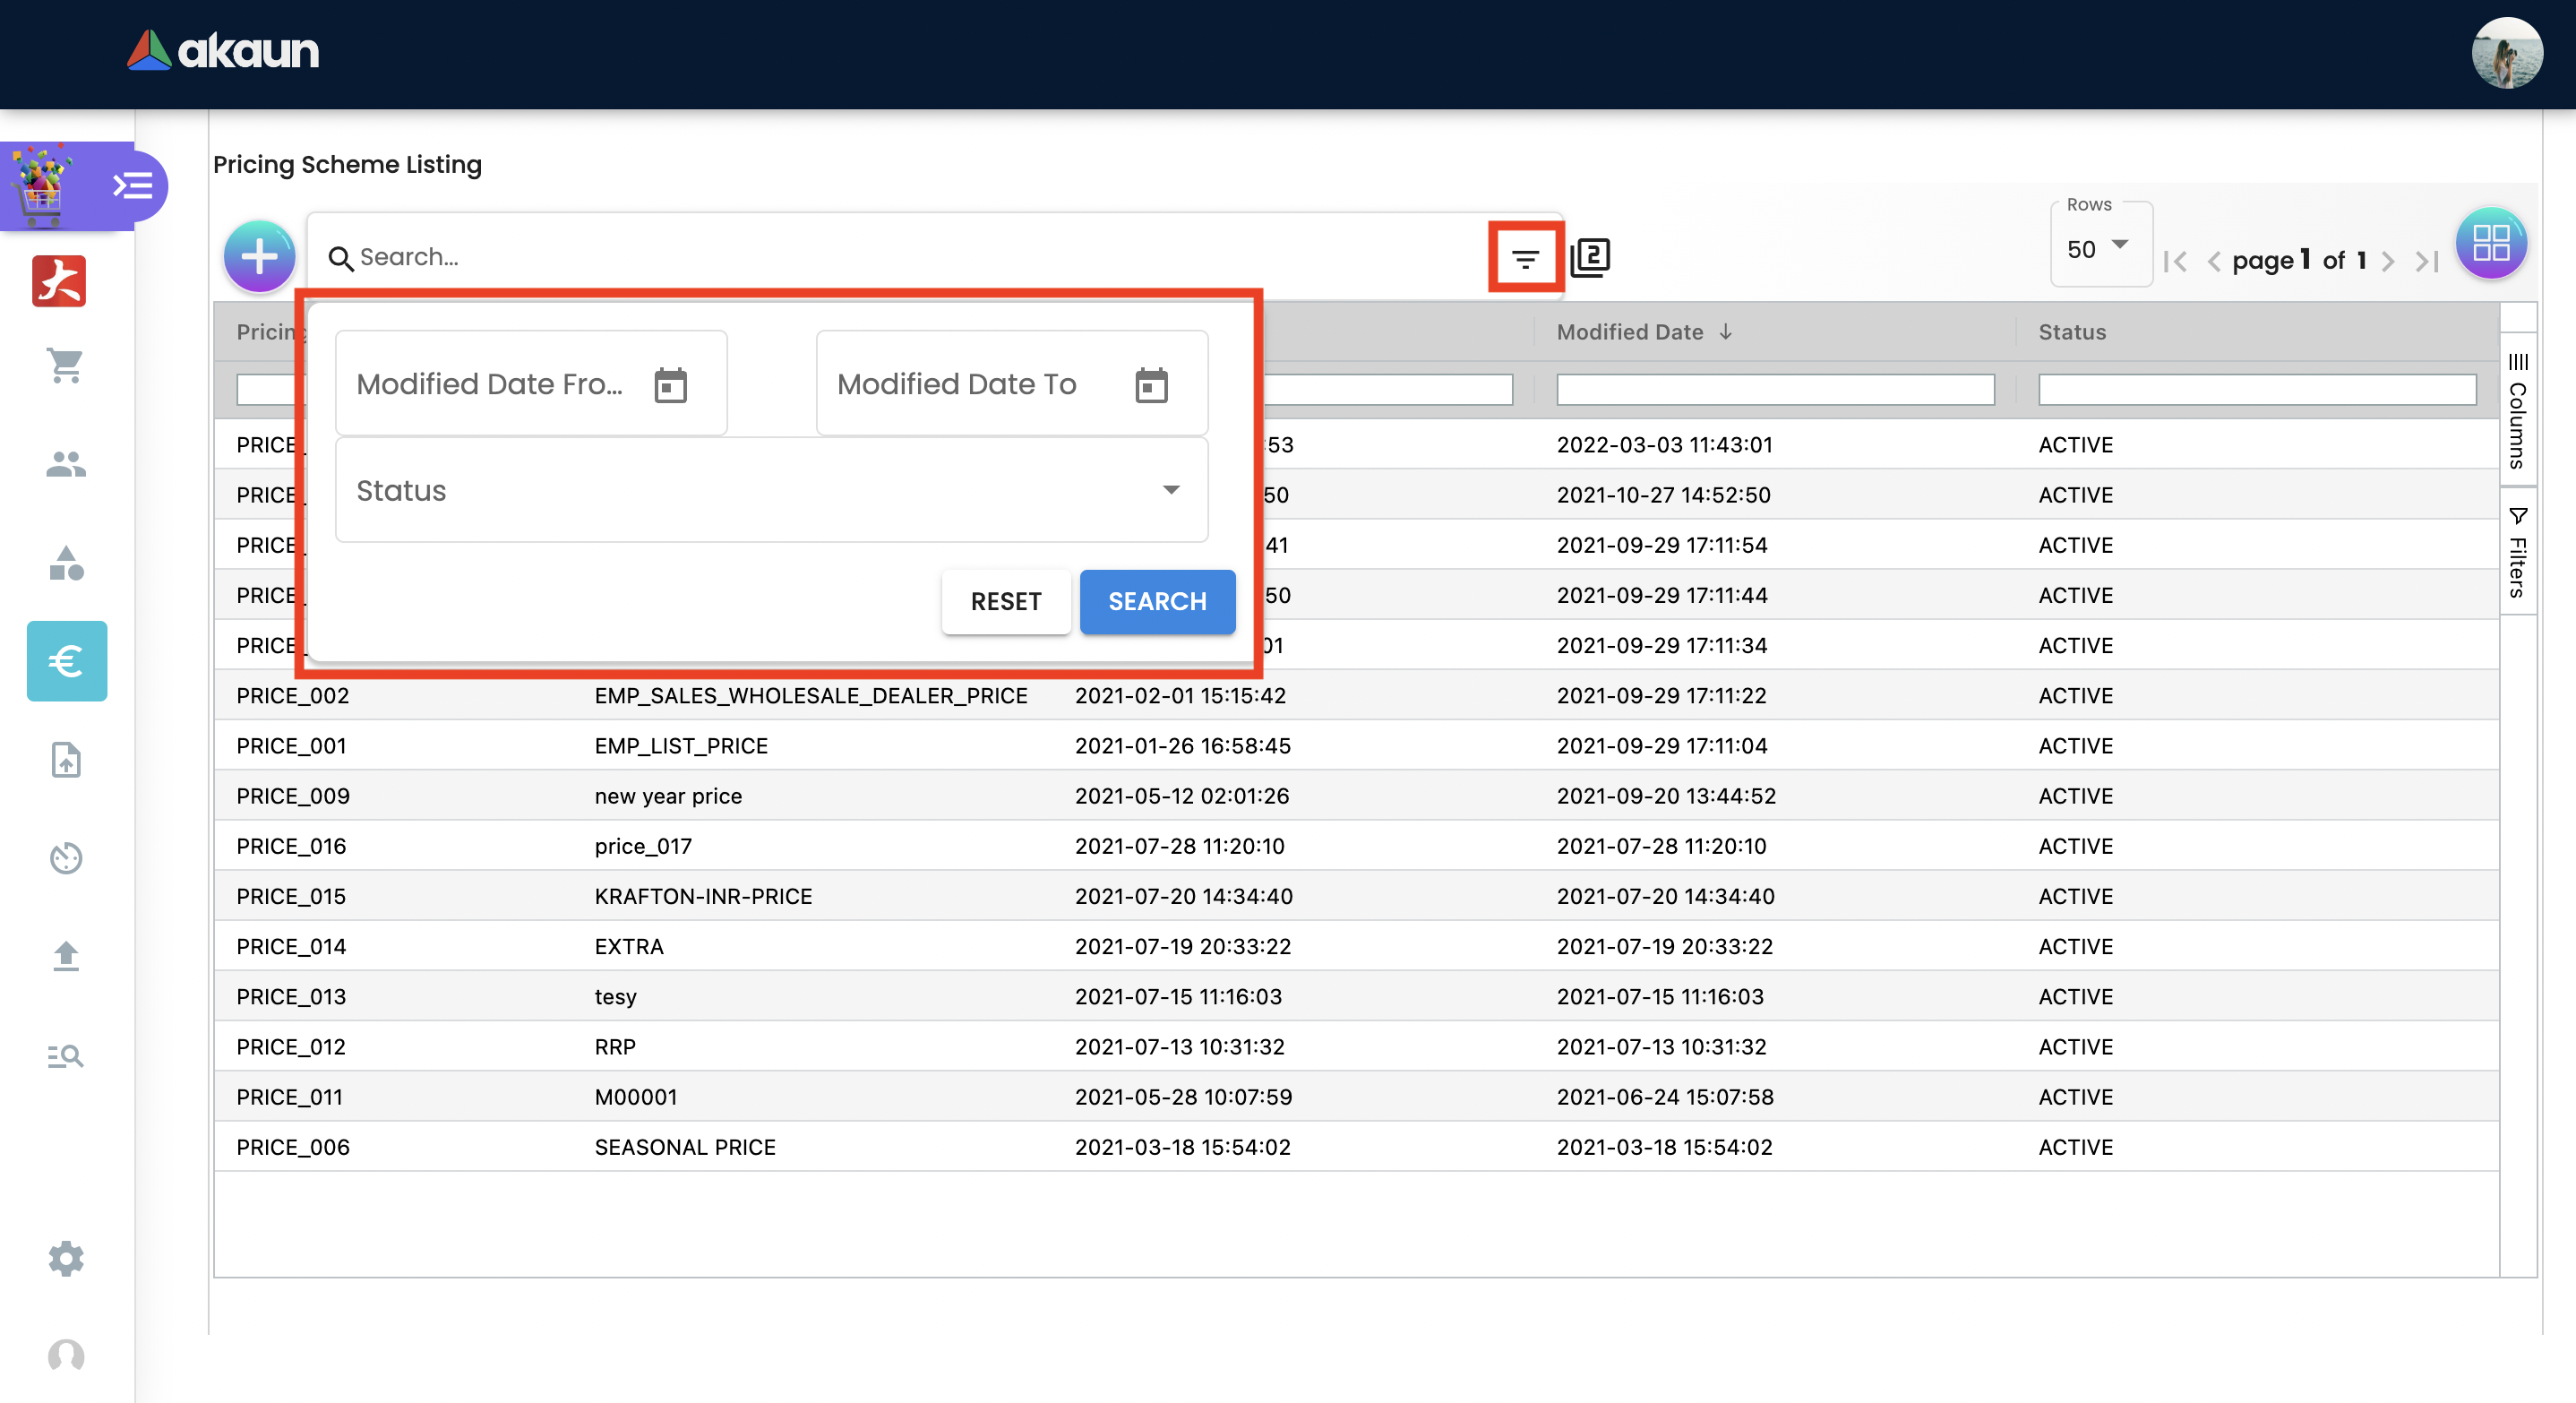This screenshot has width=2576, height=1403.
Task: Sort by Modified Date column header
Action: tap(1630, 332)
